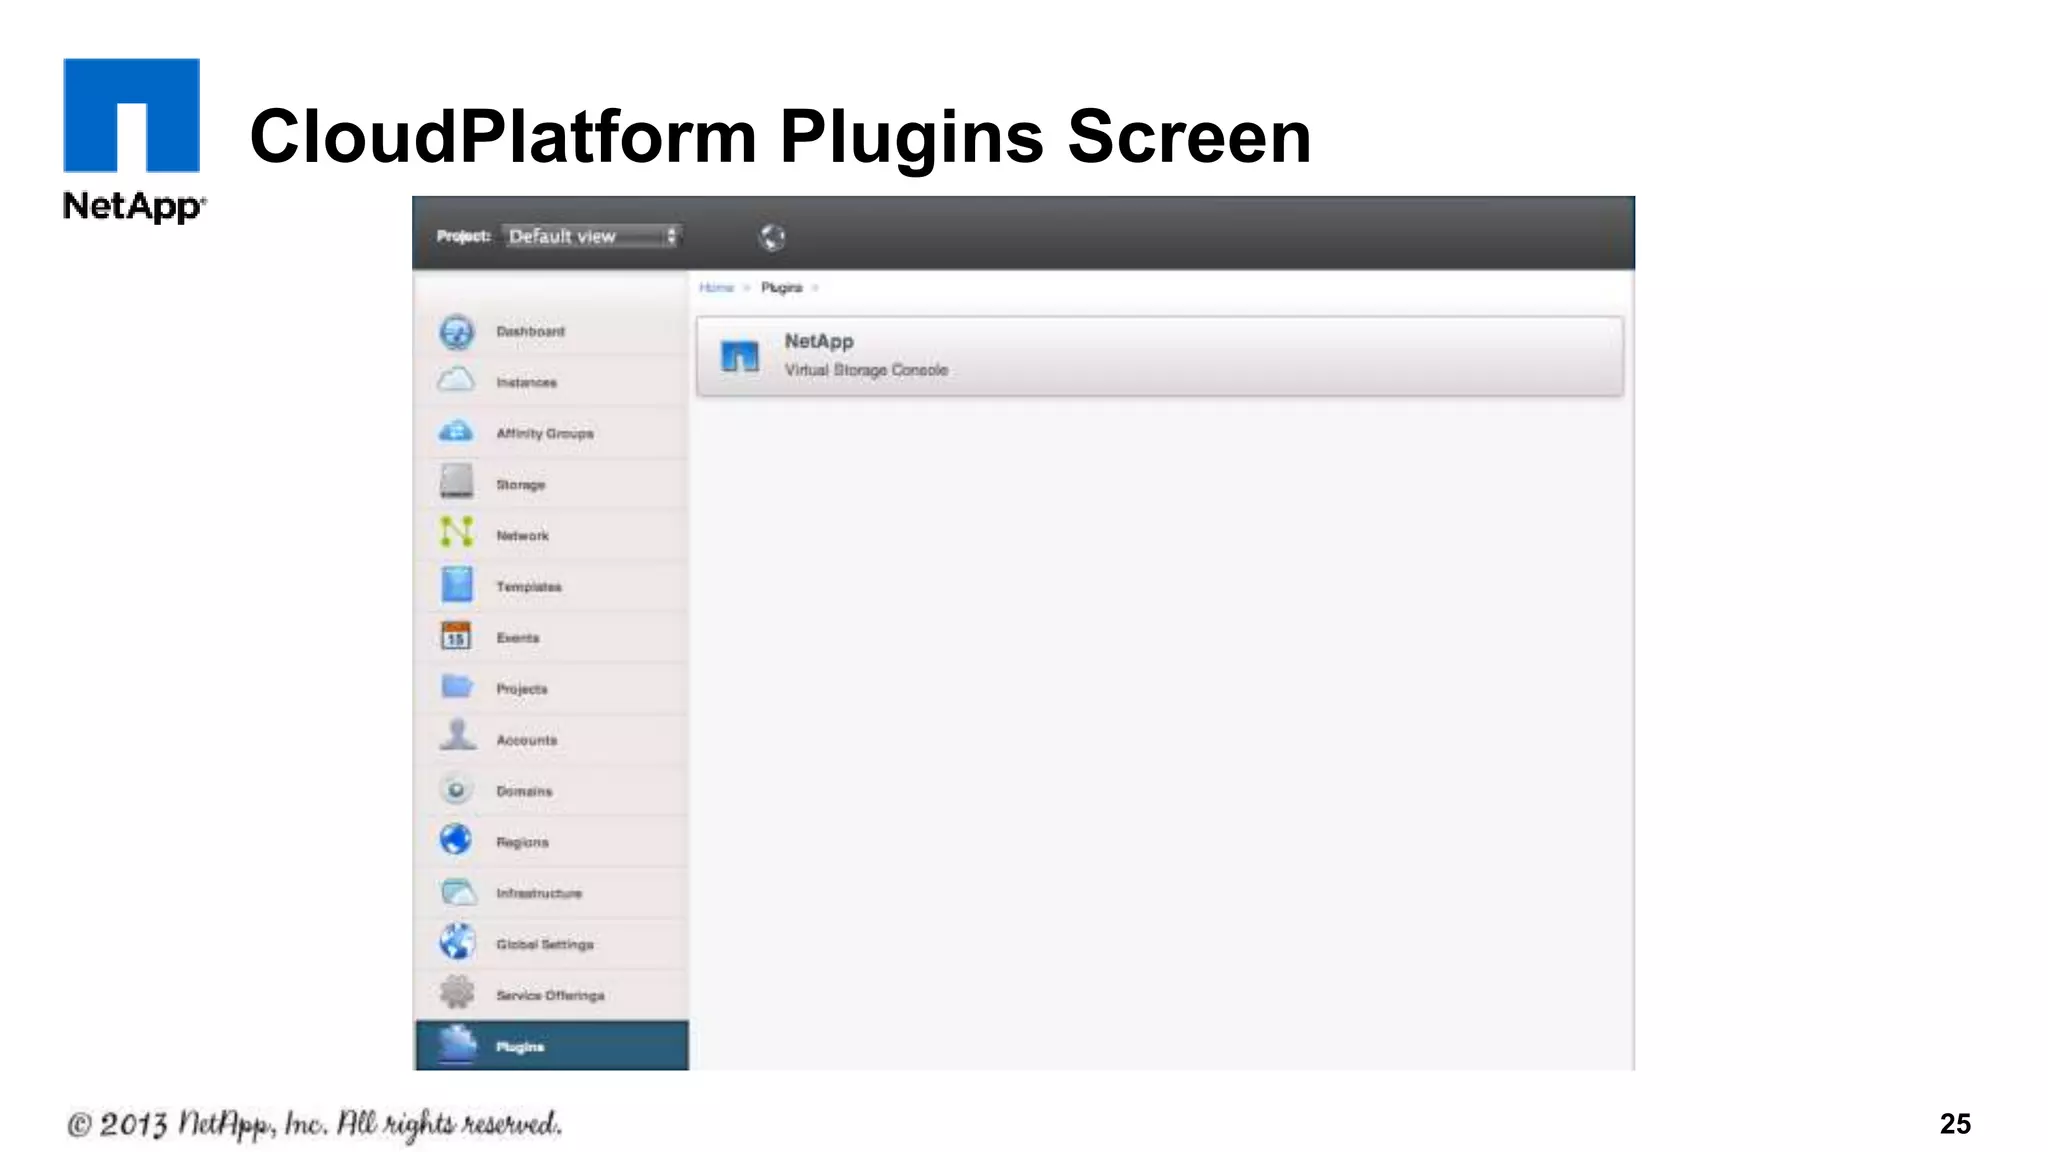Click the Plugins puzzle icon
The width and height of the screenshot is (2048, 1152).
[x=457, y=1044]
